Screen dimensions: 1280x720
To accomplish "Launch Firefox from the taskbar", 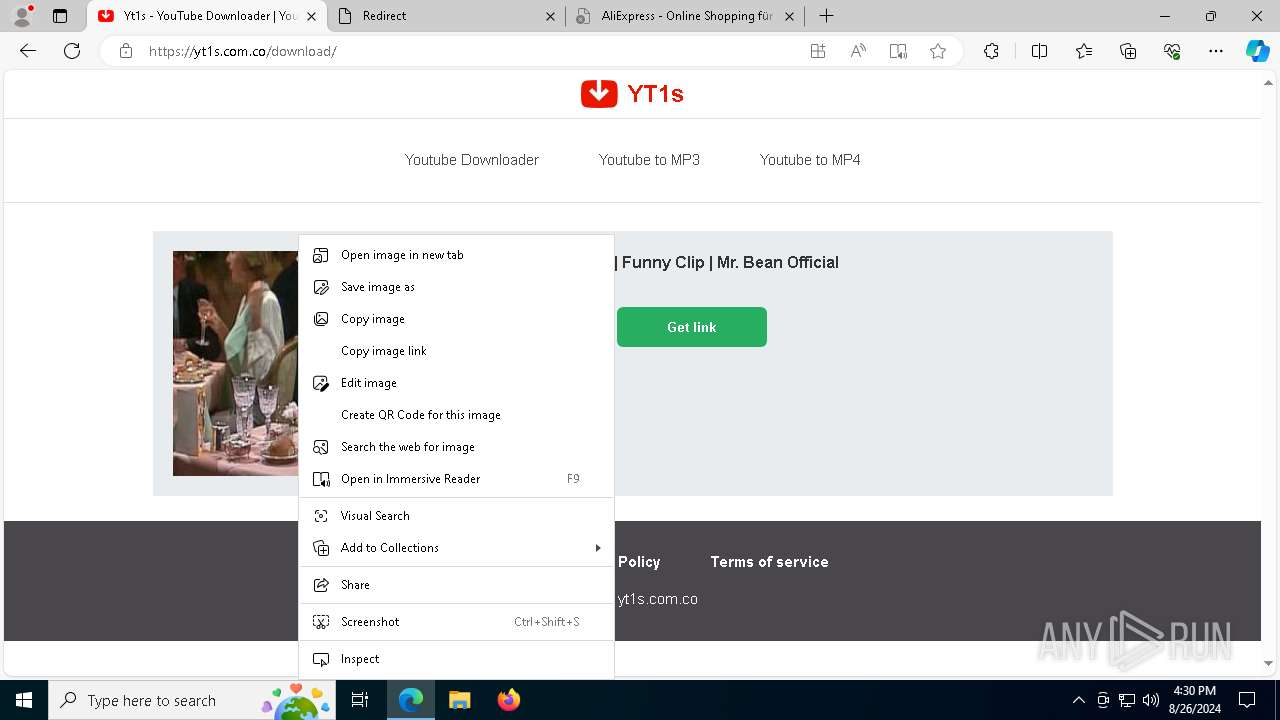I will coord(508,700).
